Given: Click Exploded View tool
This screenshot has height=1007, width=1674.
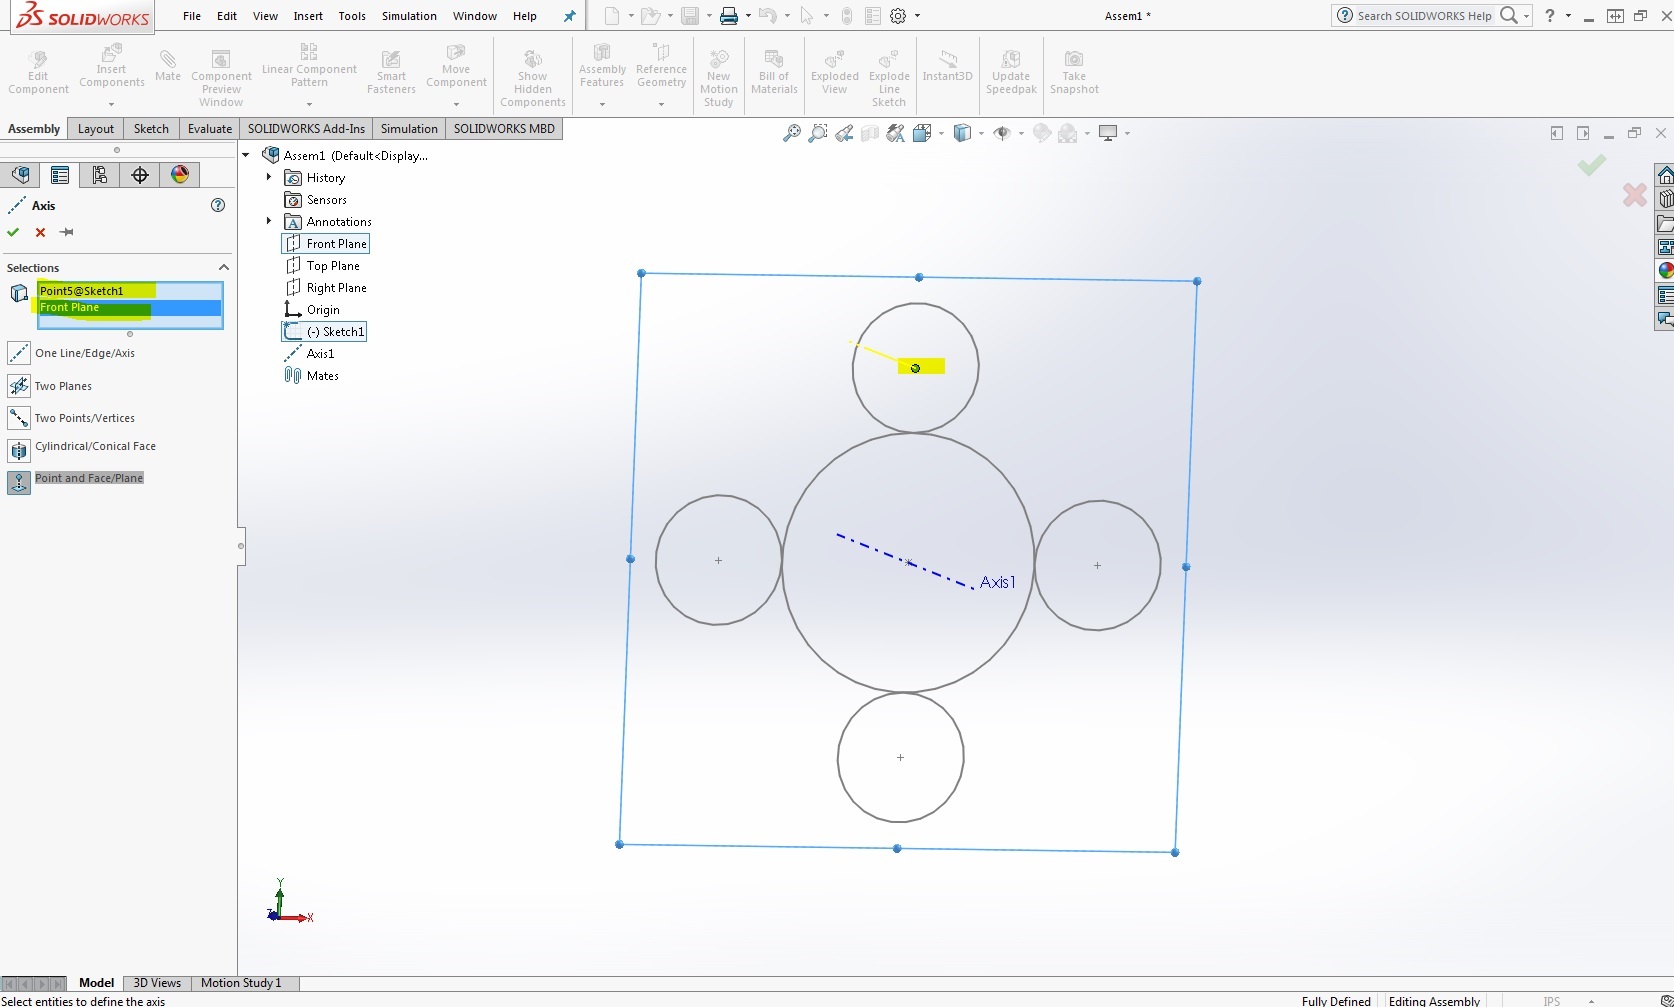Looking at the screenshot, I should coord(835,73).
